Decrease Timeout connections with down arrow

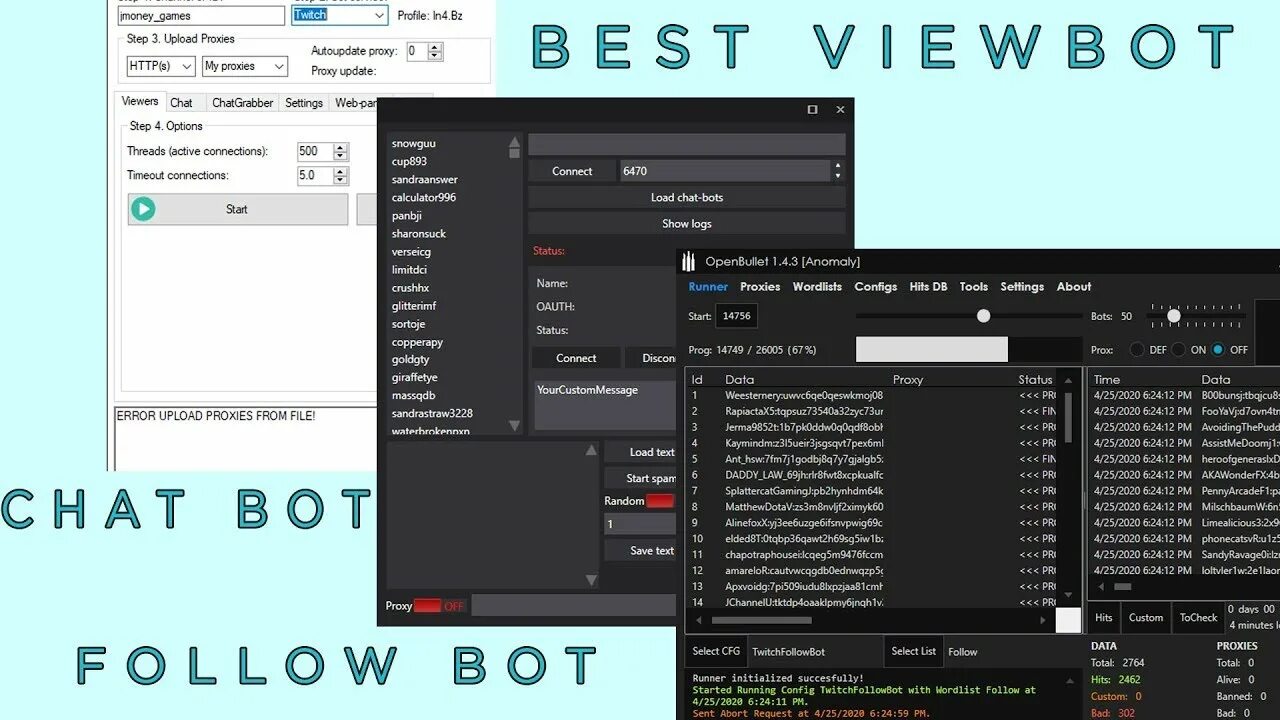[340, 180]
